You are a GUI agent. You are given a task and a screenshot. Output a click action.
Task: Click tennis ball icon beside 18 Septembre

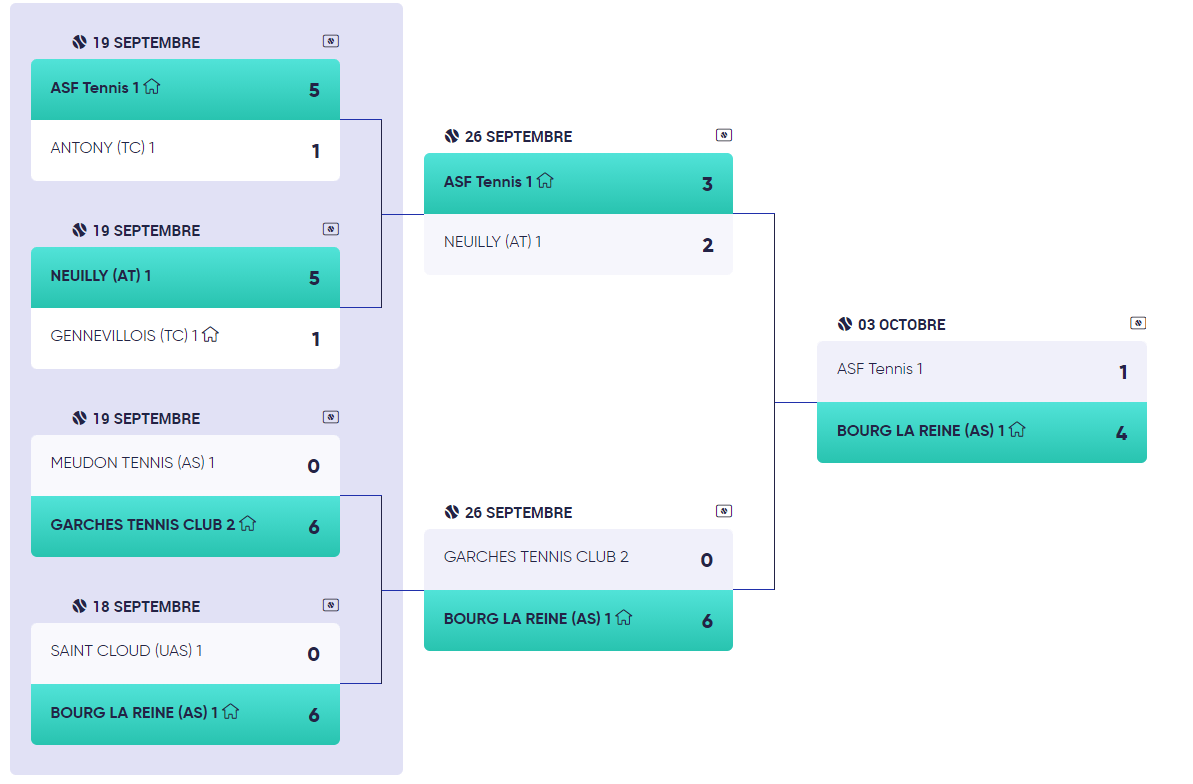[x=80, y=606]
